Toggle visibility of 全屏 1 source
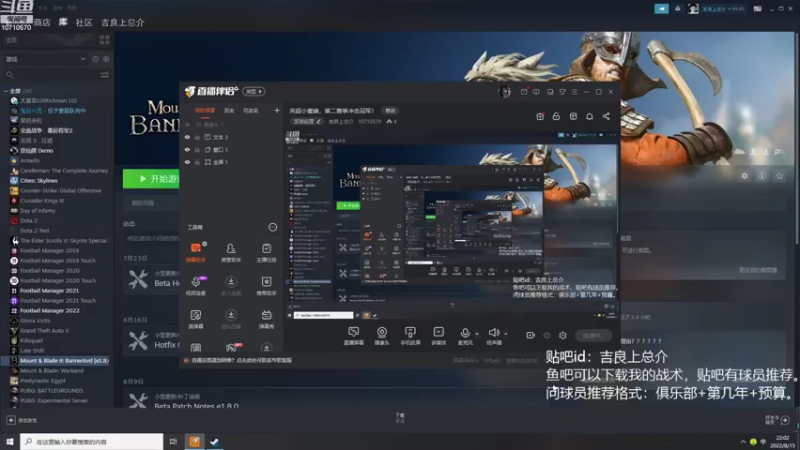This screenshot has width=800, height=450. click(187, 162)
